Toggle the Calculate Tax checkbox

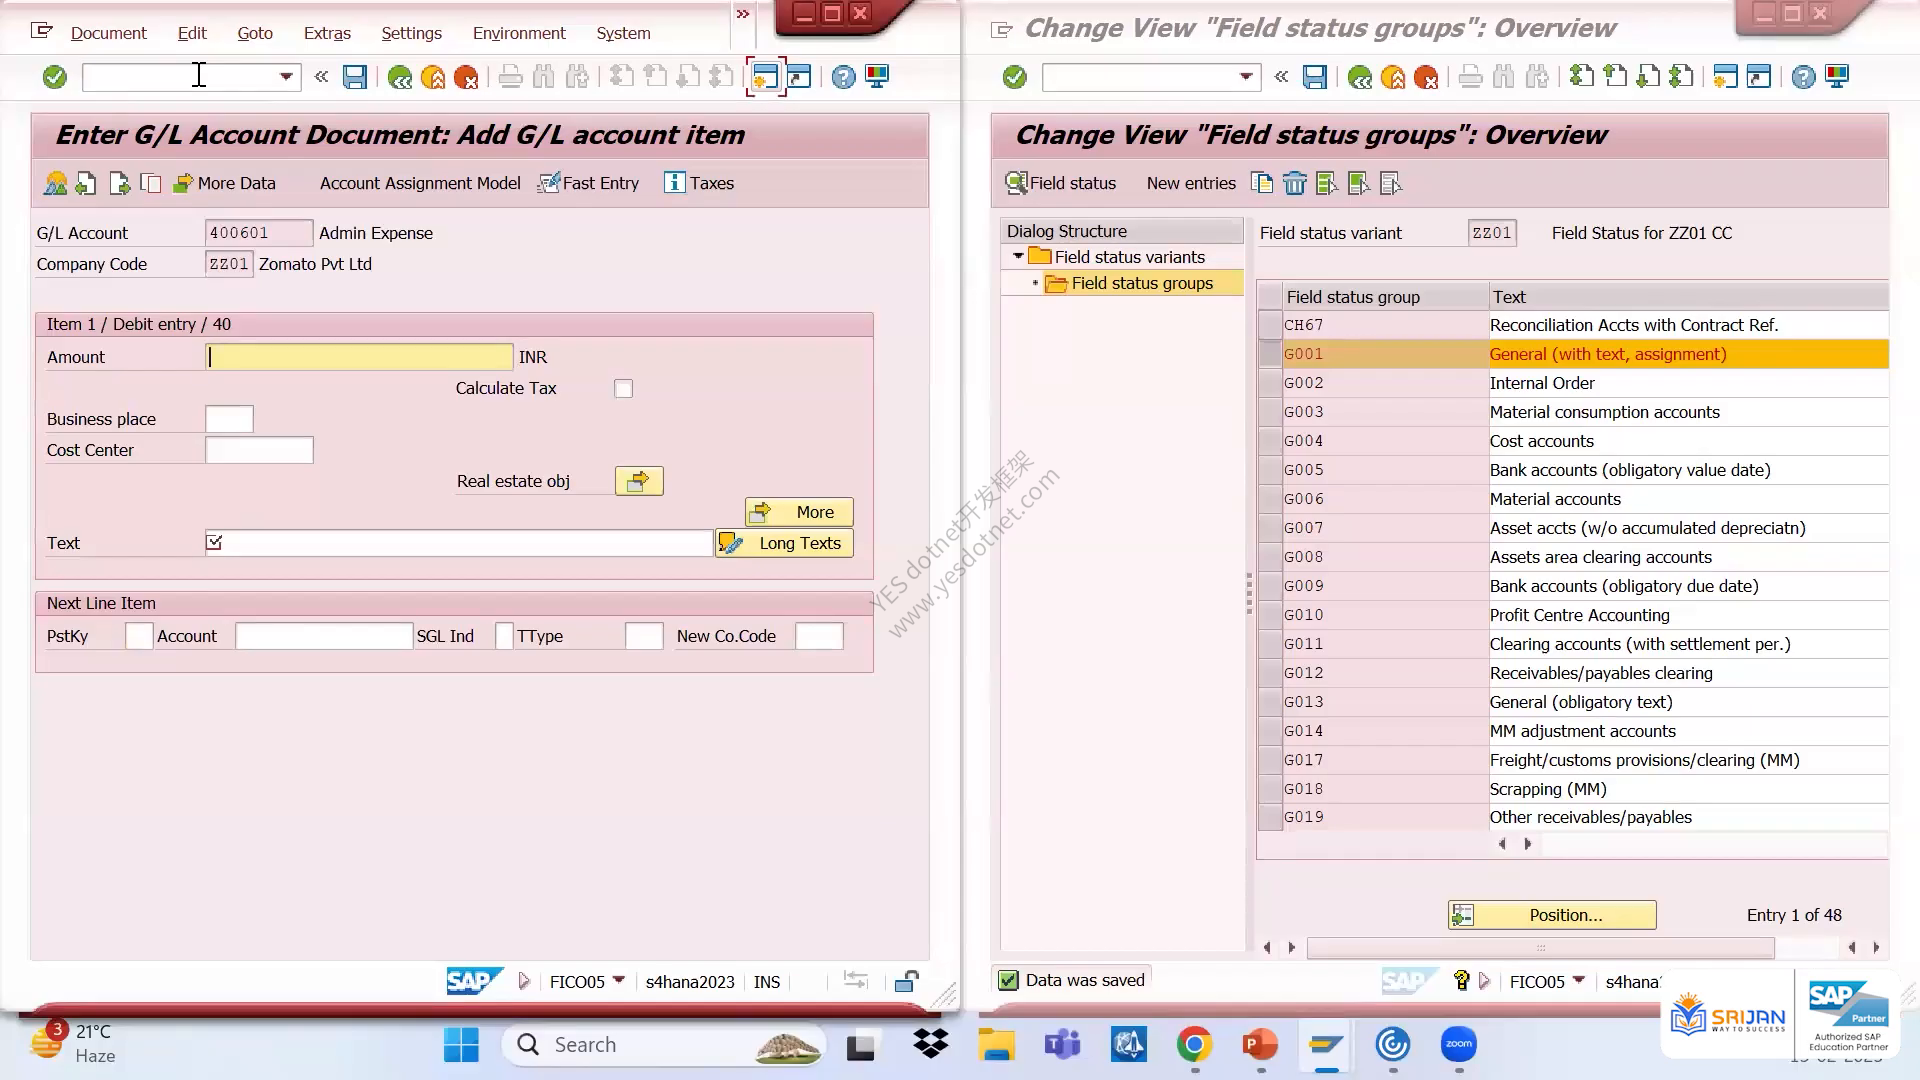click(623, 389)
